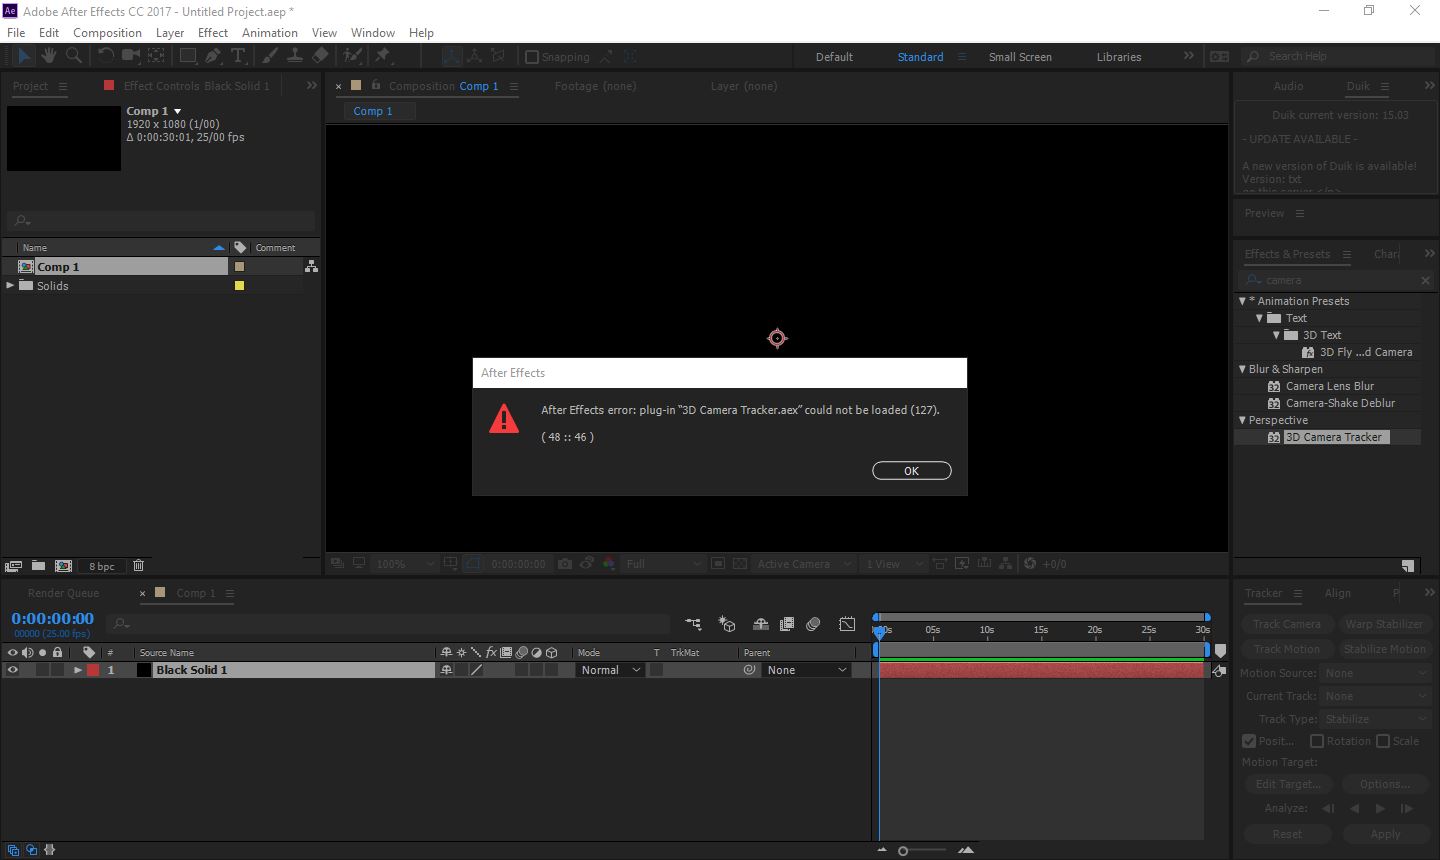Hide Black Solid 1 layer video

(12, 670)
